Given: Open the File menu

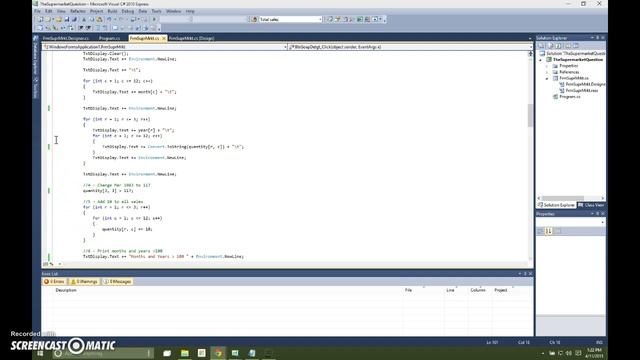Looking at the screenshot, I should (x=37, y=11).
